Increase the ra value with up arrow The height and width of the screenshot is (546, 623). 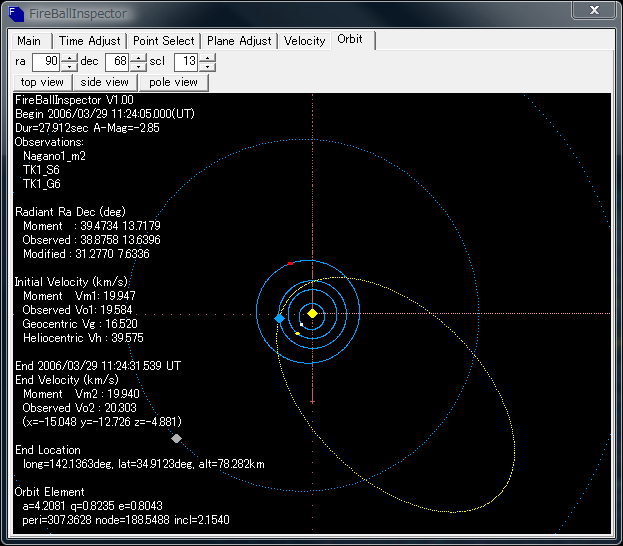pos(70,58)
